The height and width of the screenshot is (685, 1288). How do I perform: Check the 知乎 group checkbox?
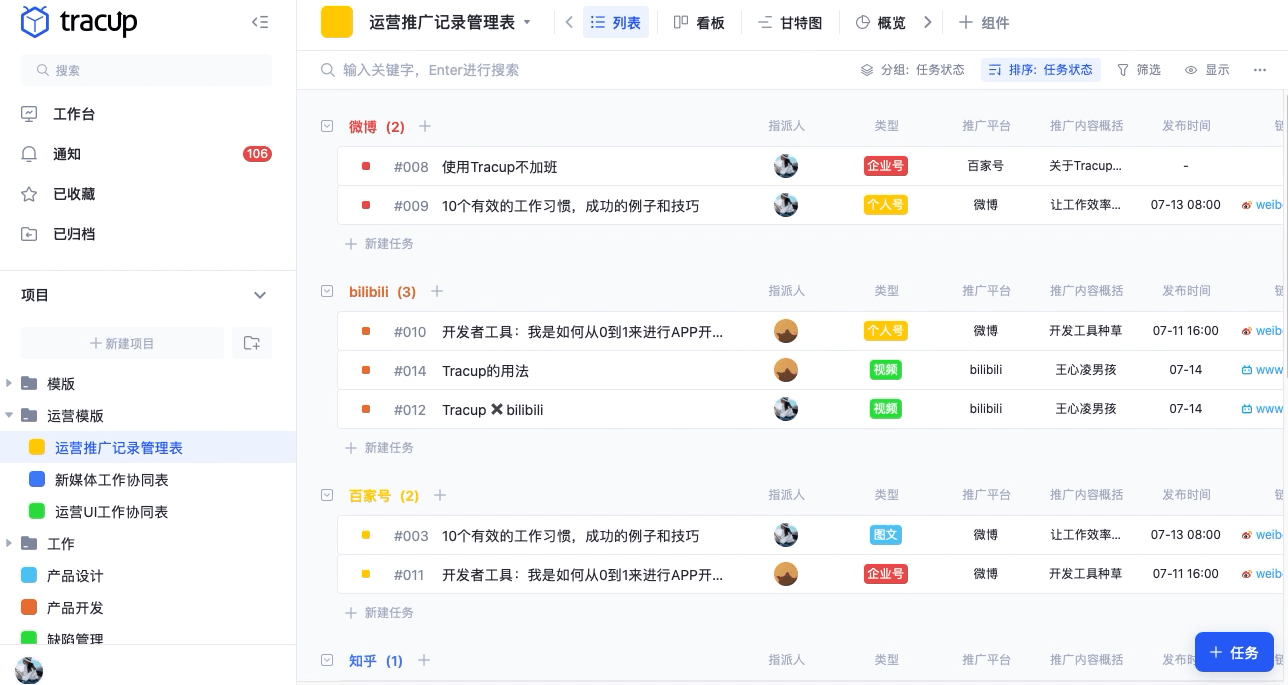point(327,660)
